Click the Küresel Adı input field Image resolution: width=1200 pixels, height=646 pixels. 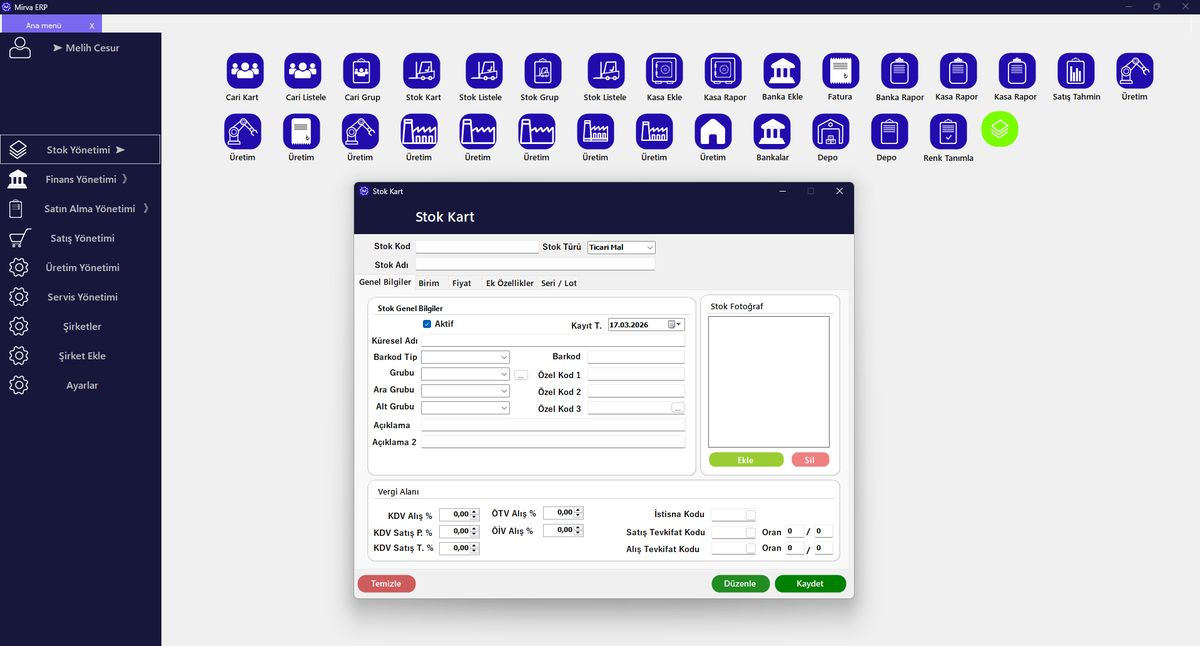pos(553,341)
